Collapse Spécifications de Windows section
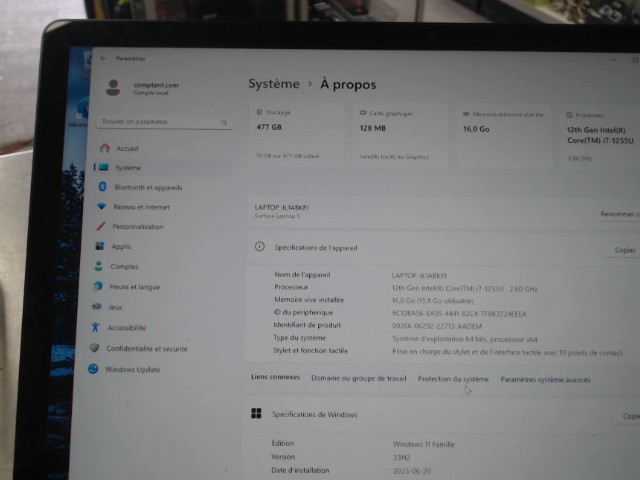 [x=441, y=415]
